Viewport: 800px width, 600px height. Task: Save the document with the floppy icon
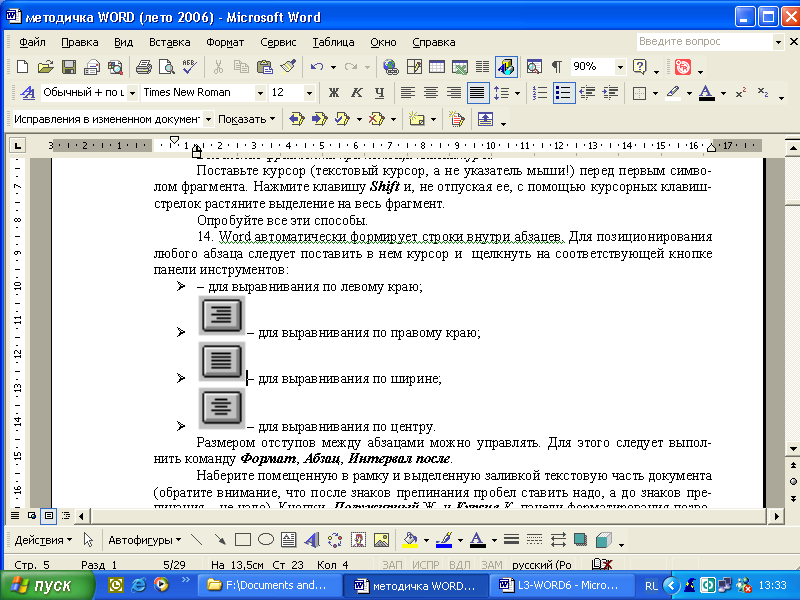(x=69, y=67)
